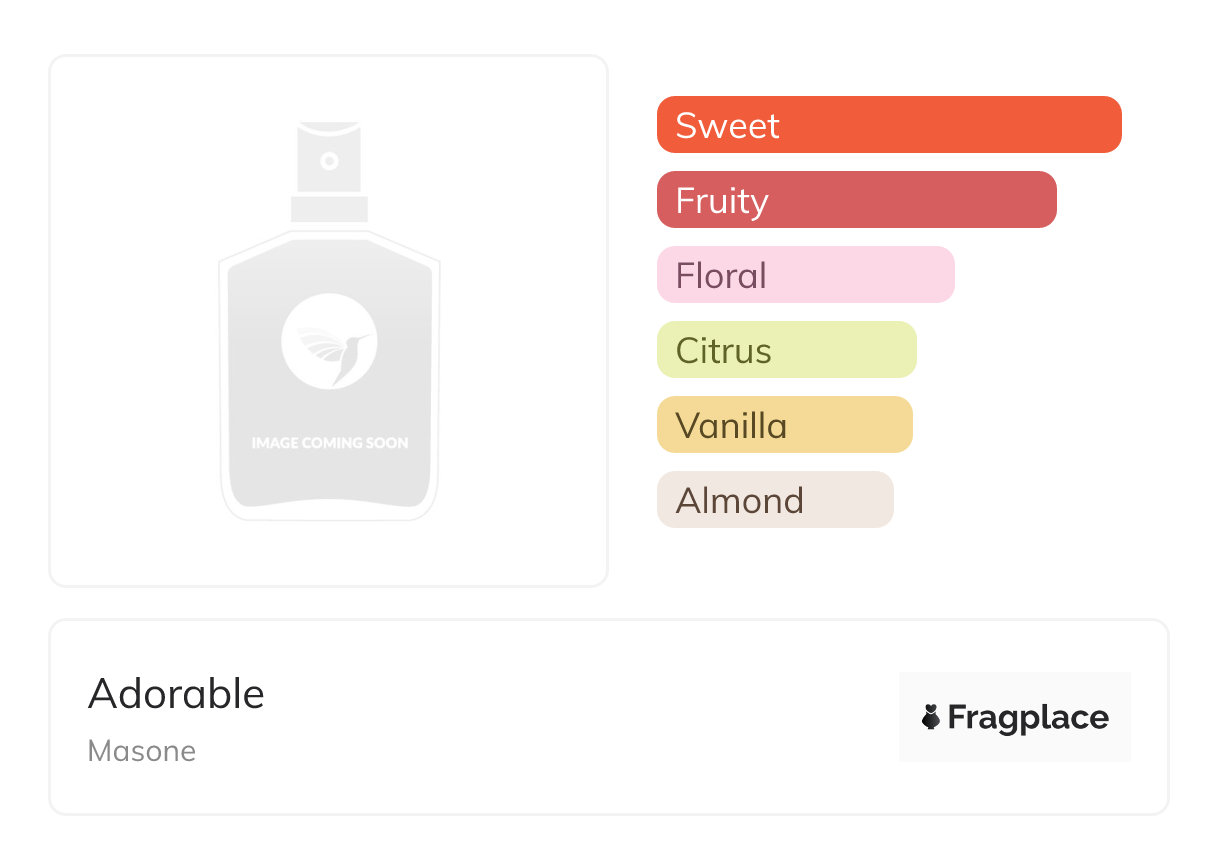
Task: Click the word Citrus in the green bar
Action: click(723, 351)
